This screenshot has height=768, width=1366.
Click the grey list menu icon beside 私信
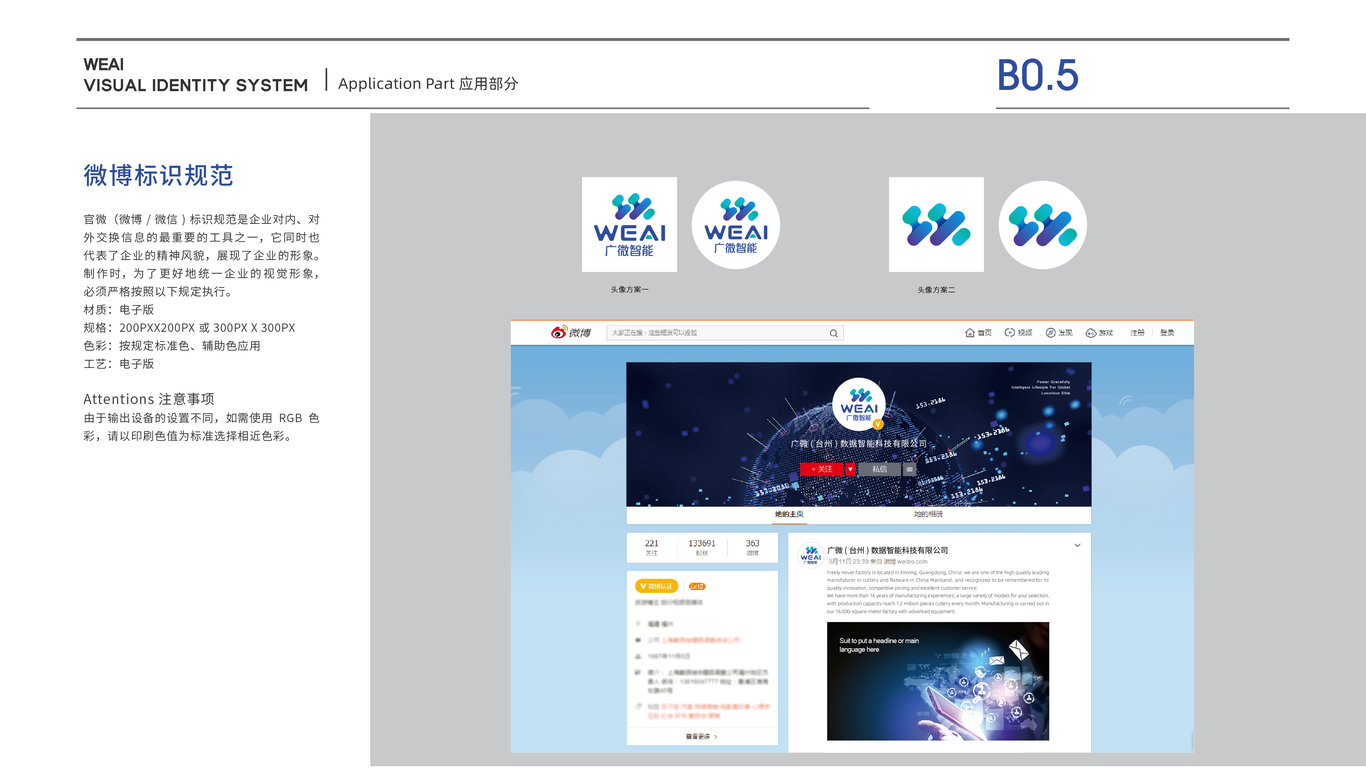point(910,469)
